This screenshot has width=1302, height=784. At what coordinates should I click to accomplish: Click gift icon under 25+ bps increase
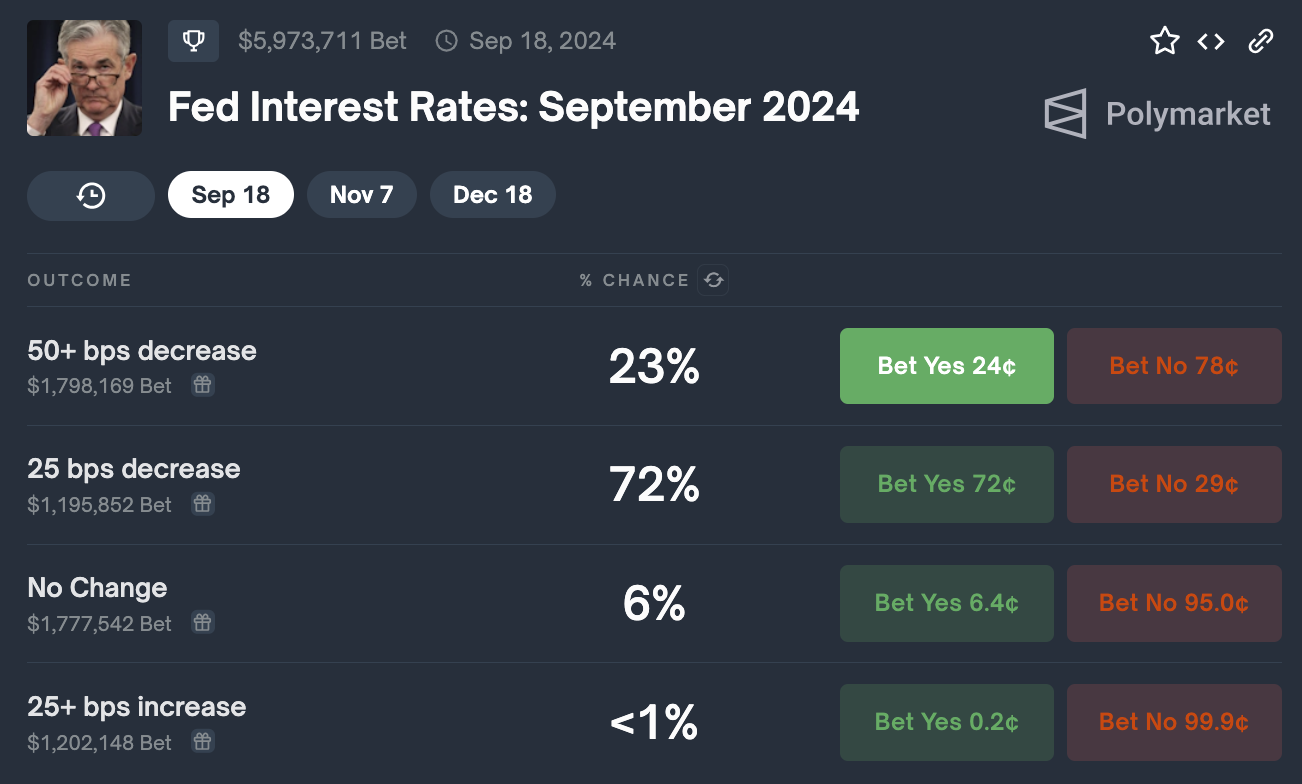click(203, 742)
